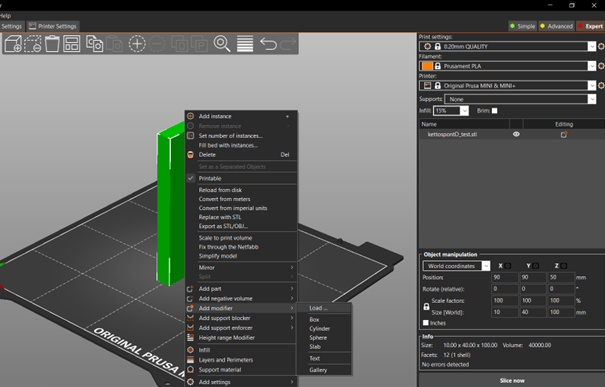The width and height of the screenshot is (605, 387).
Task: Choose Gallery in the modifier submenu
Action: tap(324, 370)
